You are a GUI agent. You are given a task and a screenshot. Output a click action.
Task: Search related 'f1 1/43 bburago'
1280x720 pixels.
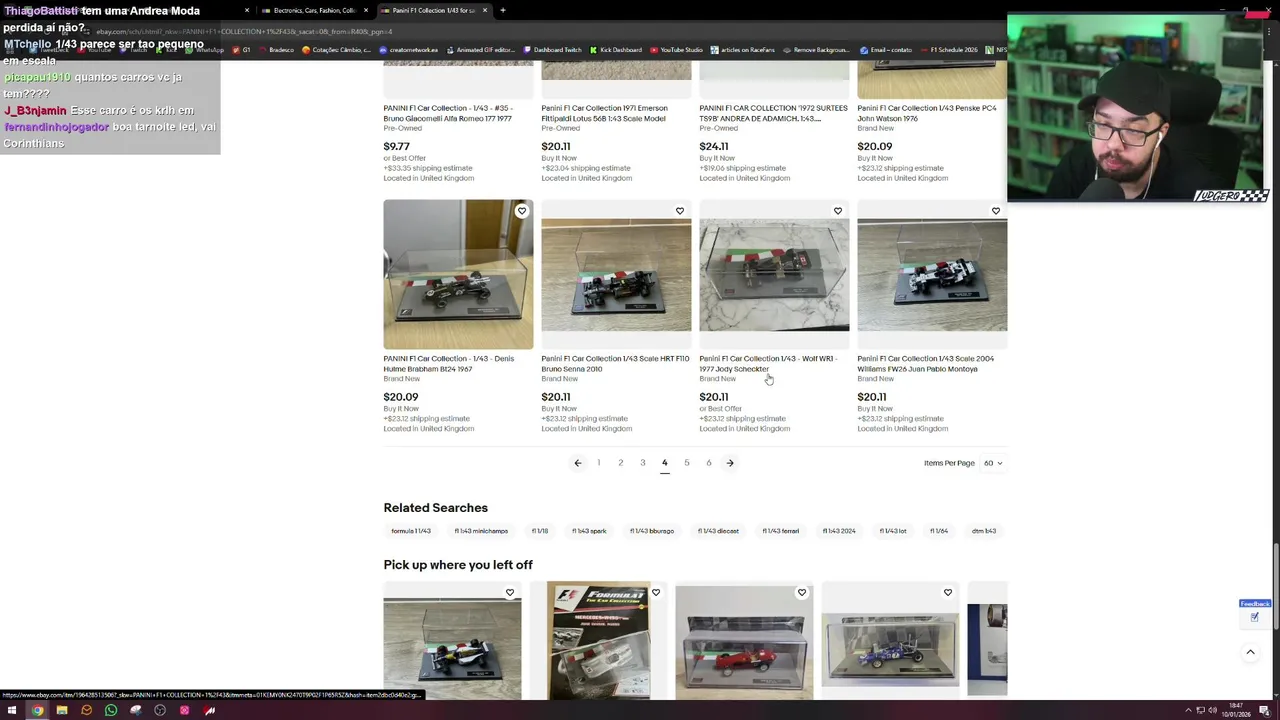pos(652,531)
